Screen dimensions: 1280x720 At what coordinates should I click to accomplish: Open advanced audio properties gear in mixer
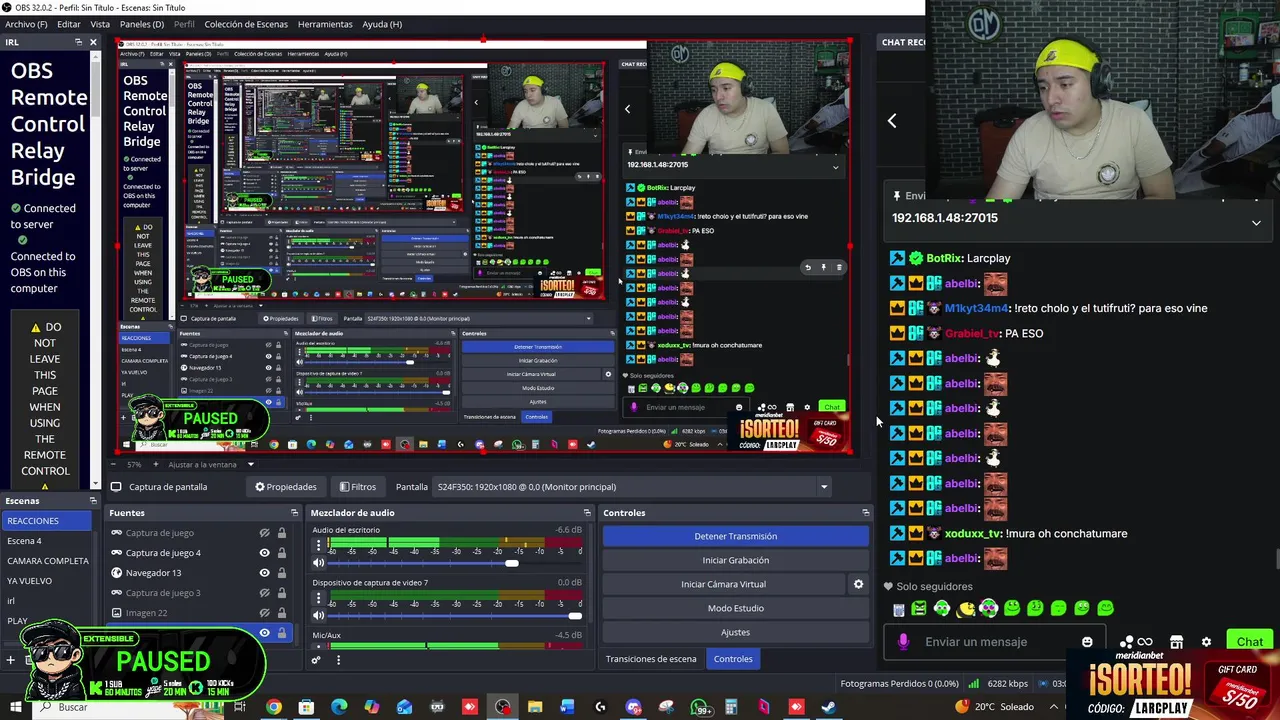pyautogui.click(x=316, y=660)
